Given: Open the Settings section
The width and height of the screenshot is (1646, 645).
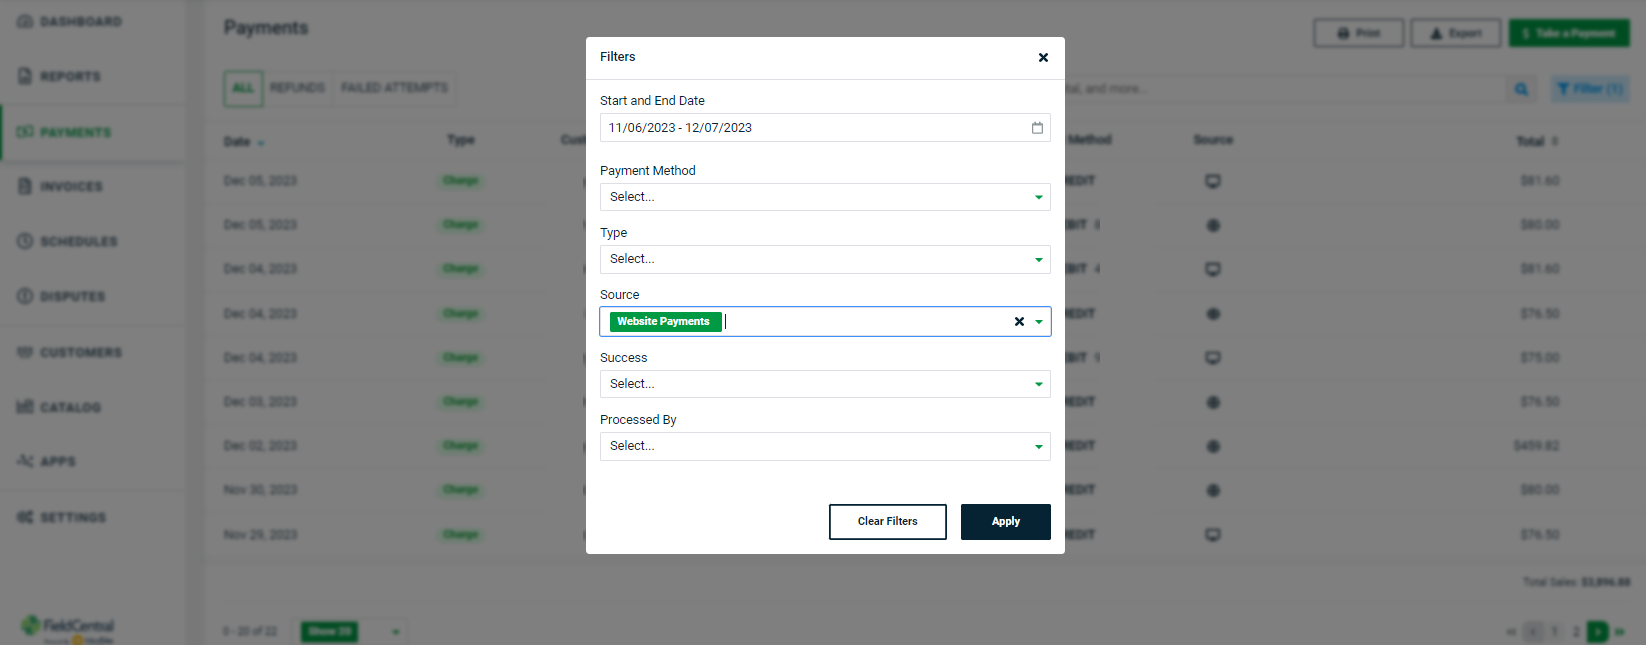Looking at the screenshot, I should point(72,517).
